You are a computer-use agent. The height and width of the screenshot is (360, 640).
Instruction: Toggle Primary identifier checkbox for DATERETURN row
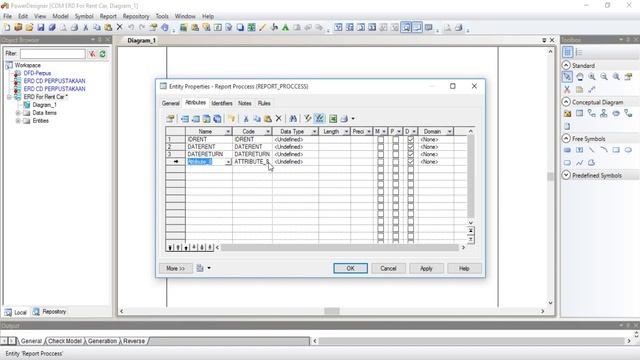pos(396,154)
